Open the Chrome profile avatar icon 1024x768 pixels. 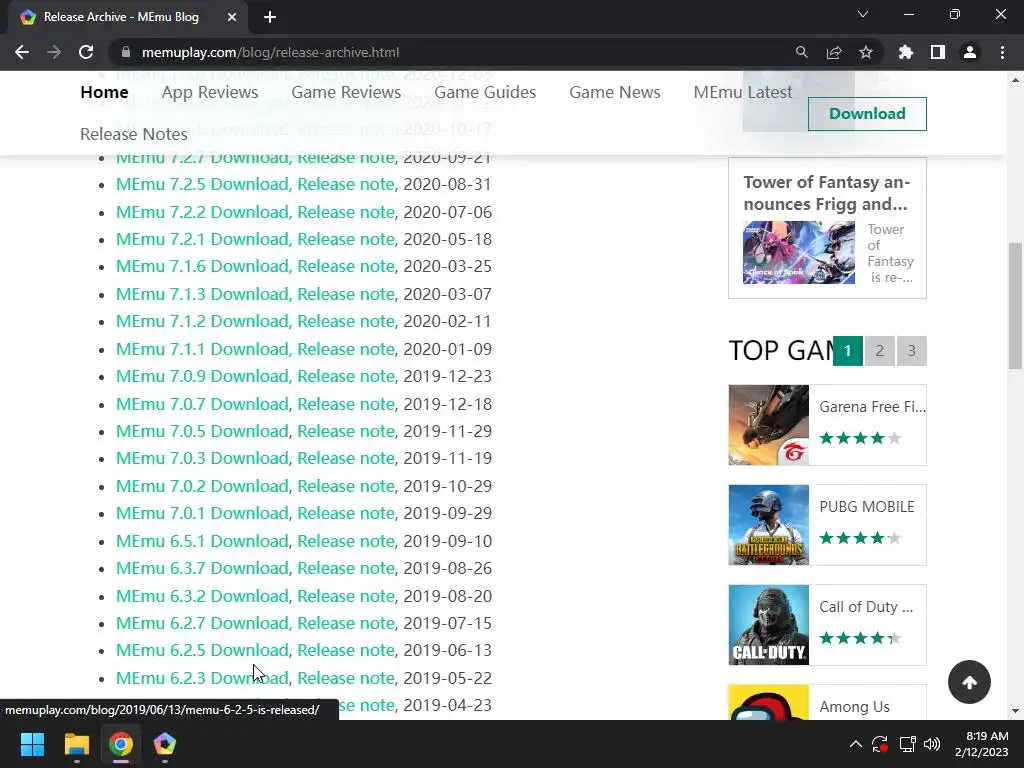(970, 52)
